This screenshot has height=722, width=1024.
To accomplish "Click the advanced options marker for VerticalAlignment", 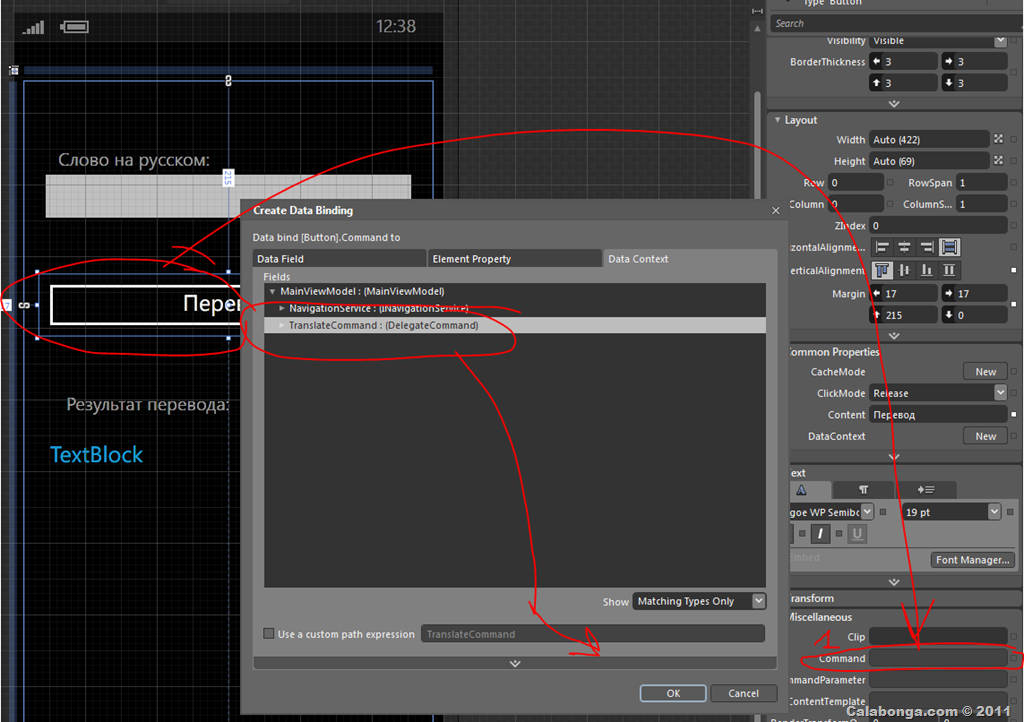I will 1014,270.
